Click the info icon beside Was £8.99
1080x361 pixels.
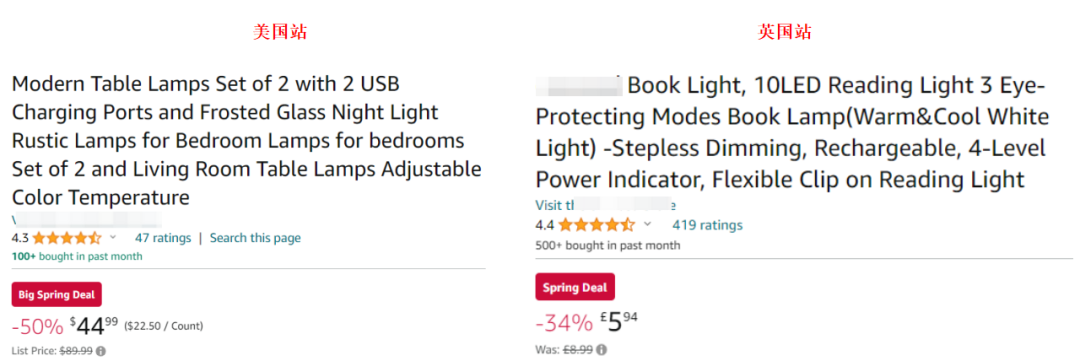tap(601, 350)
